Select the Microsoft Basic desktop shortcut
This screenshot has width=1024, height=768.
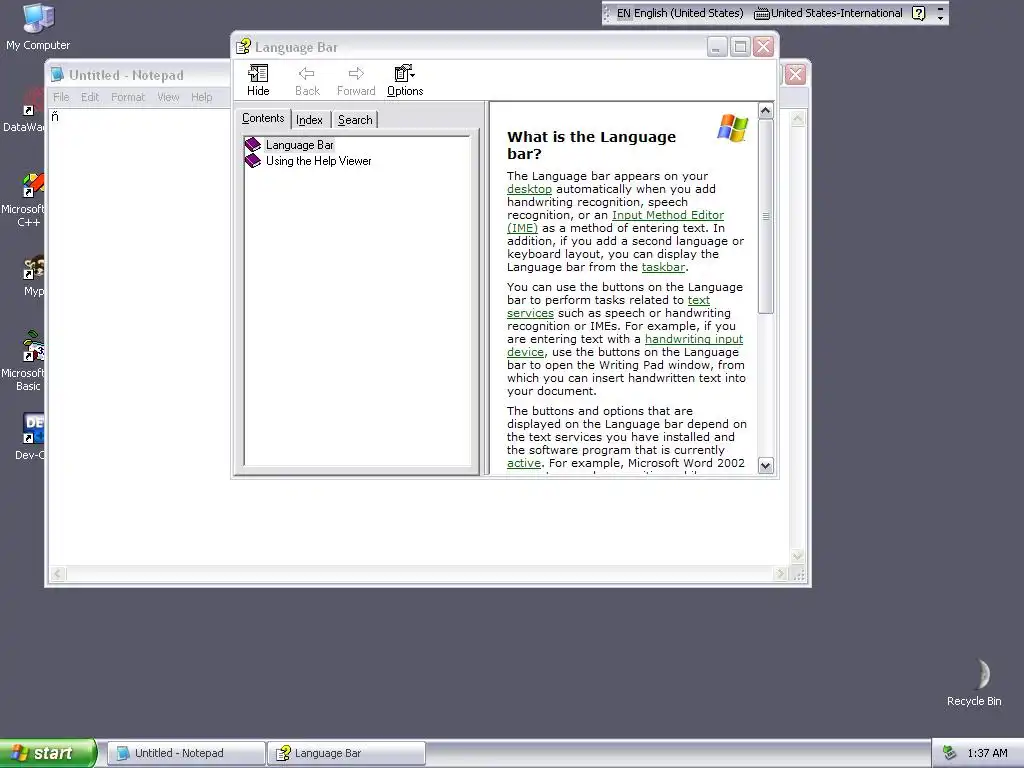[x=24, y=360]
